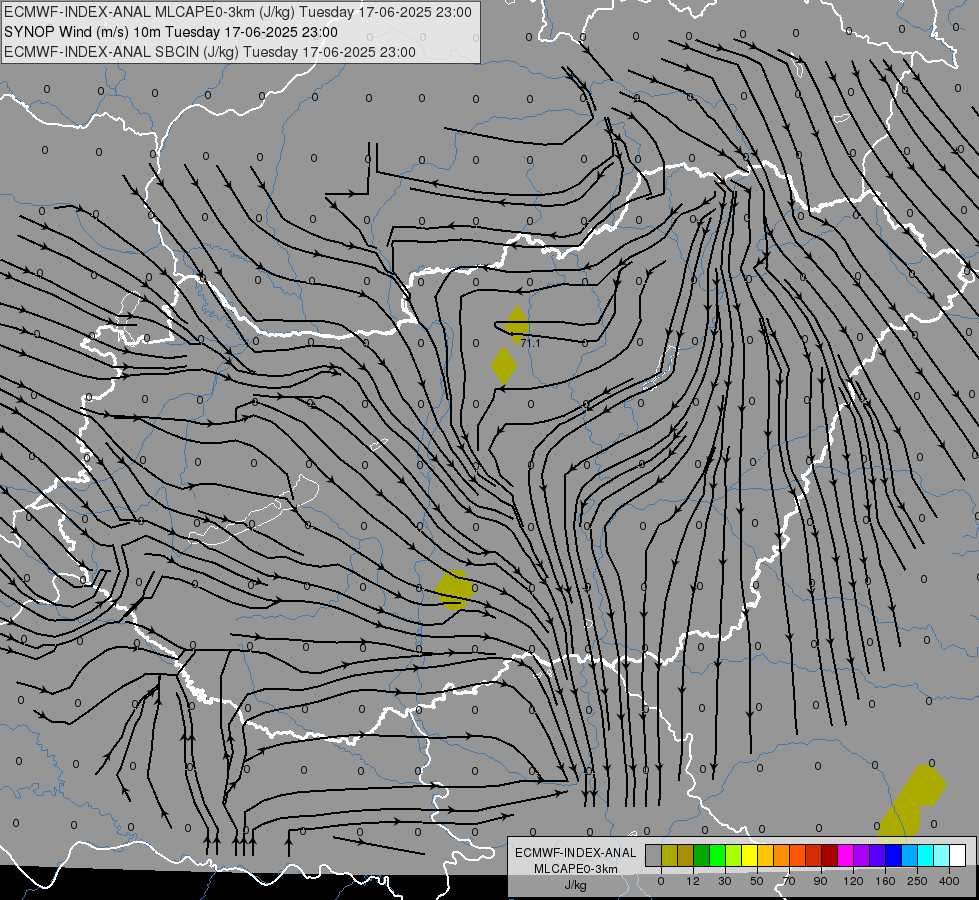Click the legend tick value 90
Image resolution: width=979 pixels, height=900 pixels.
click(x=820, y=881)
